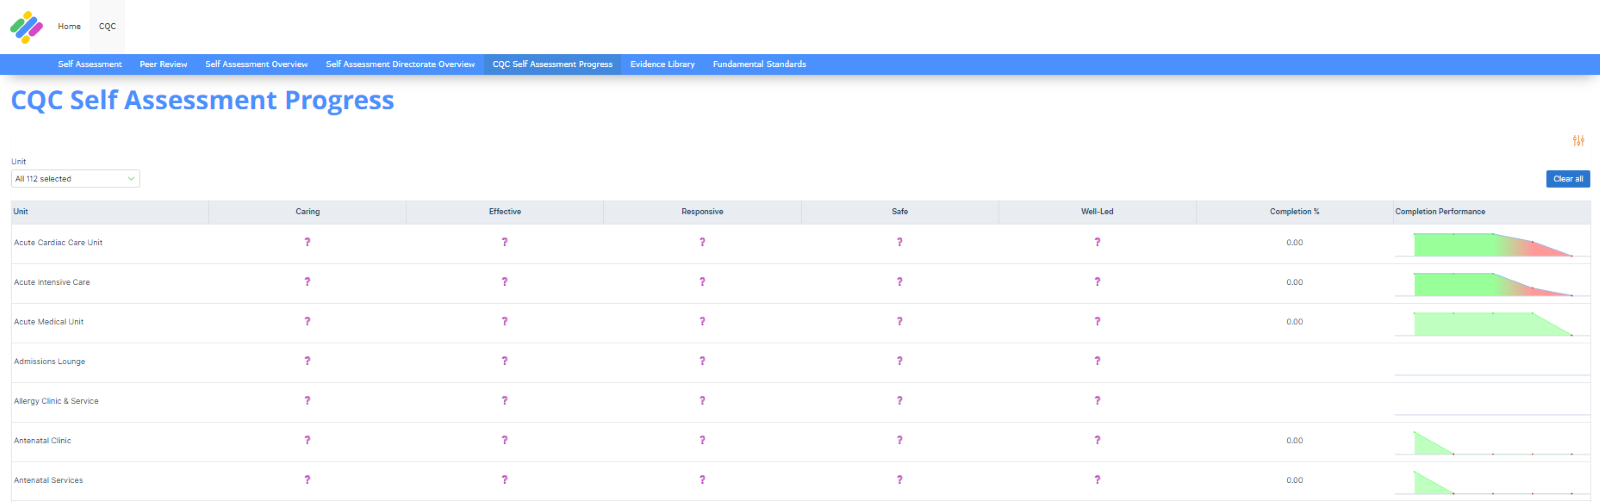Click Acute Cardiac Care Unit completion performance chart
Screen dimensions: 1600x502
click(1492, 244)
